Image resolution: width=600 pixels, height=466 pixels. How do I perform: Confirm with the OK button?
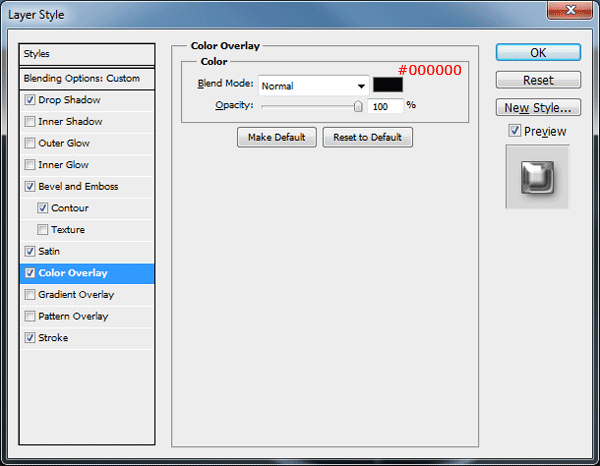(538, 52)
